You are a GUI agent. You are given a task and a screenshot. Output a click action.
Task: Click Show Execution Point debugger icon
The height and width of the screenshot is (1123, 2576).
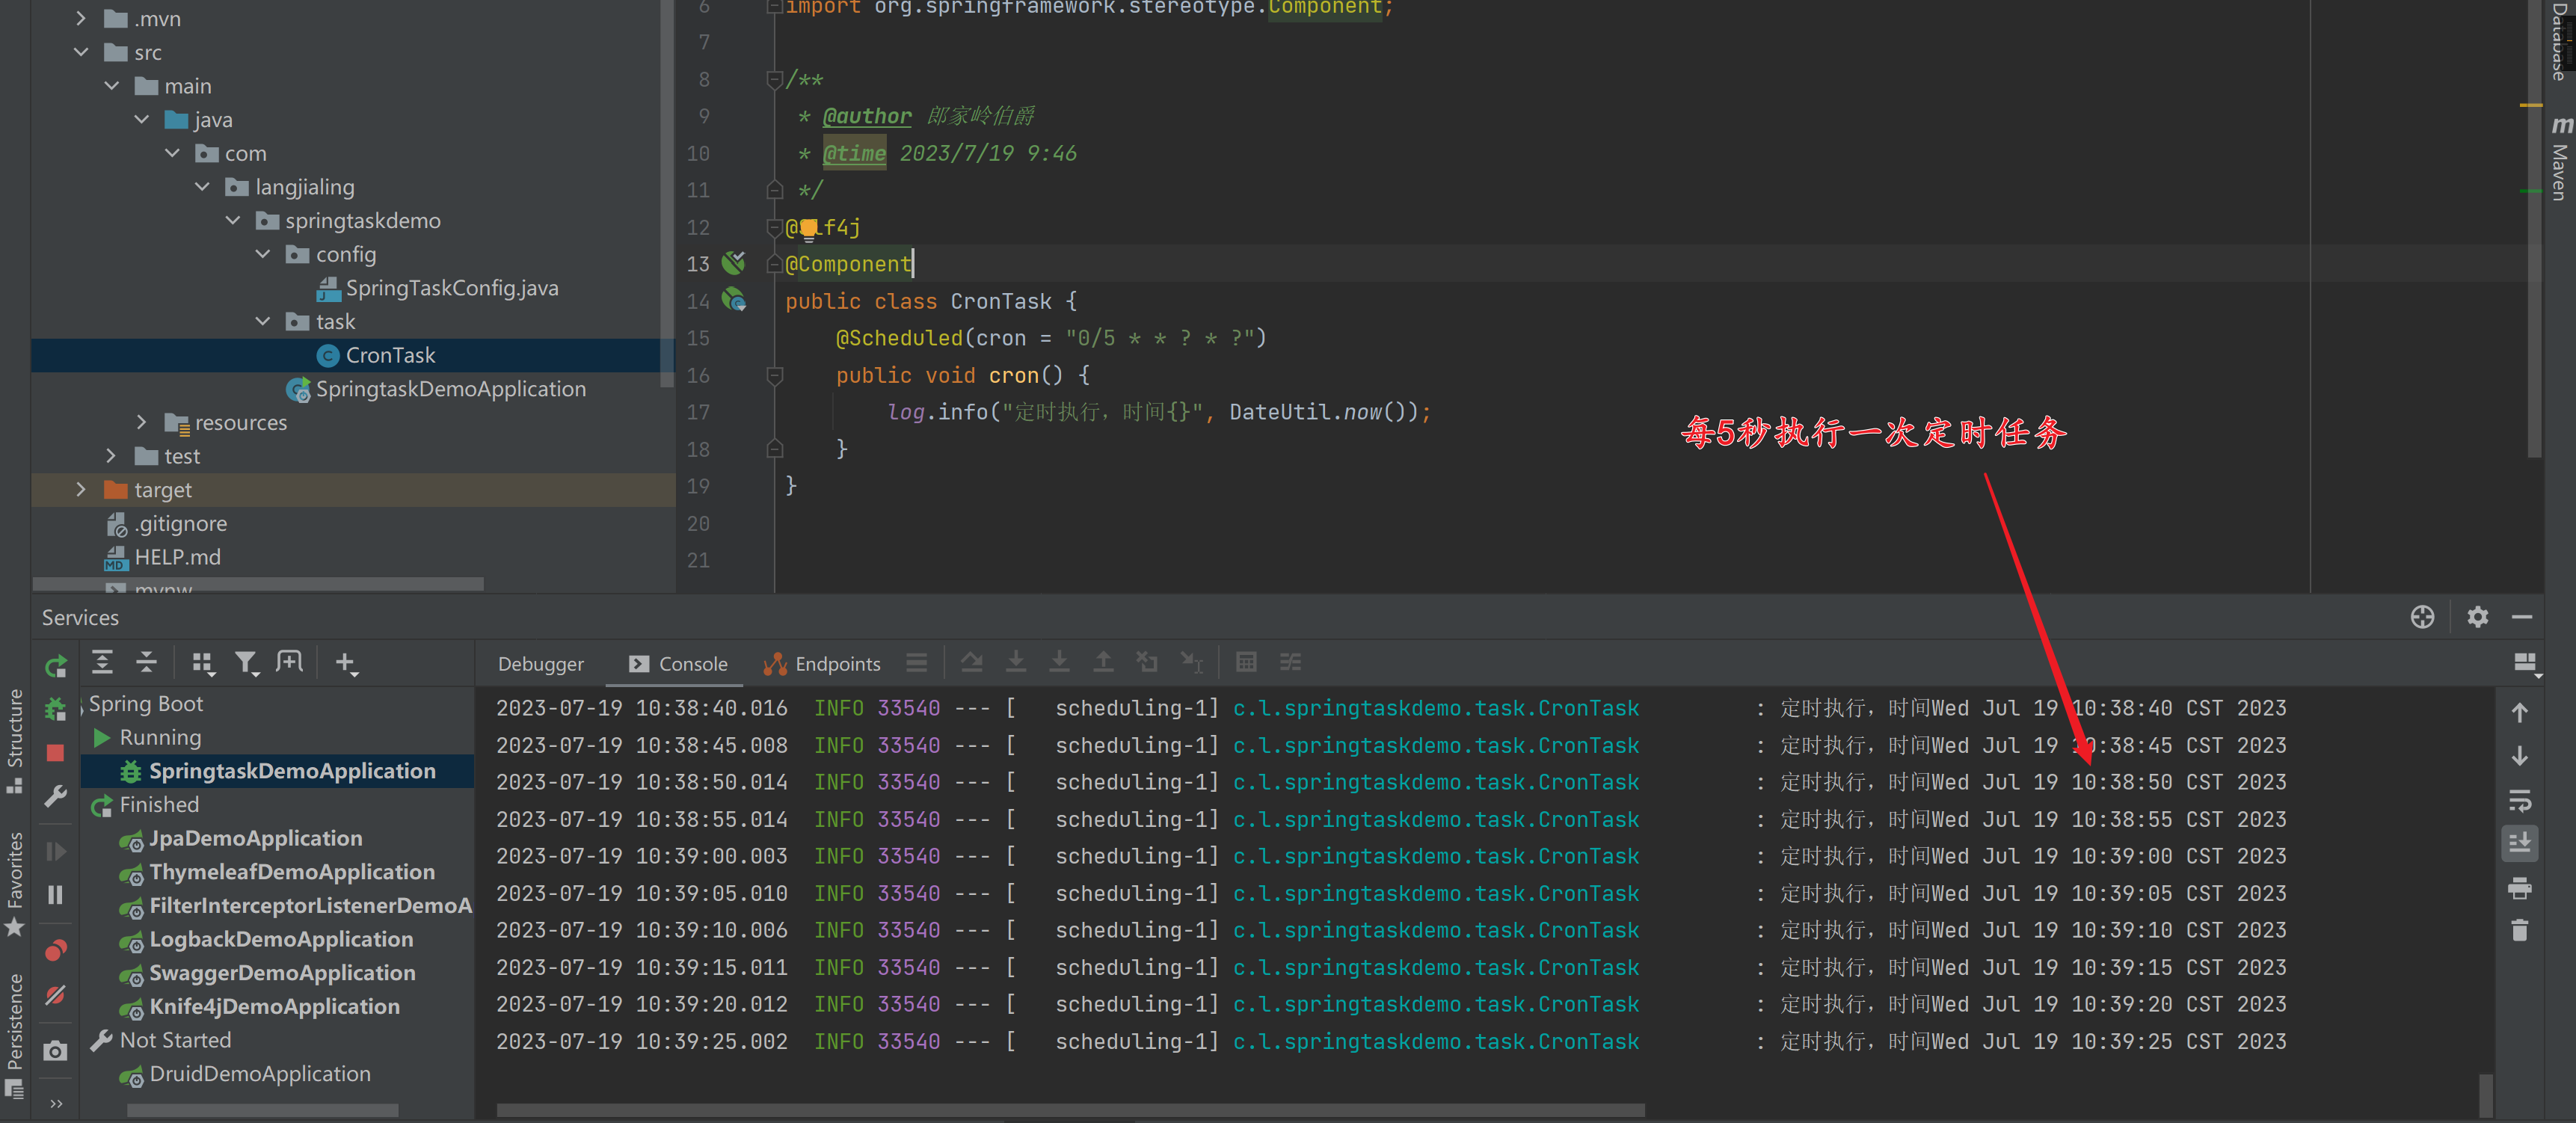(971, 662)
